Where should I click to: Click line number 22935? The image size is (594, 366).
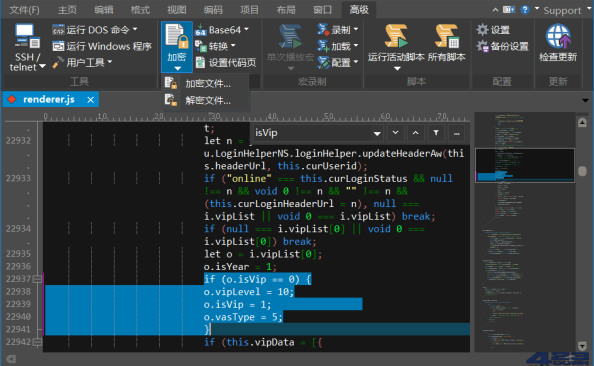coord(18,254)
